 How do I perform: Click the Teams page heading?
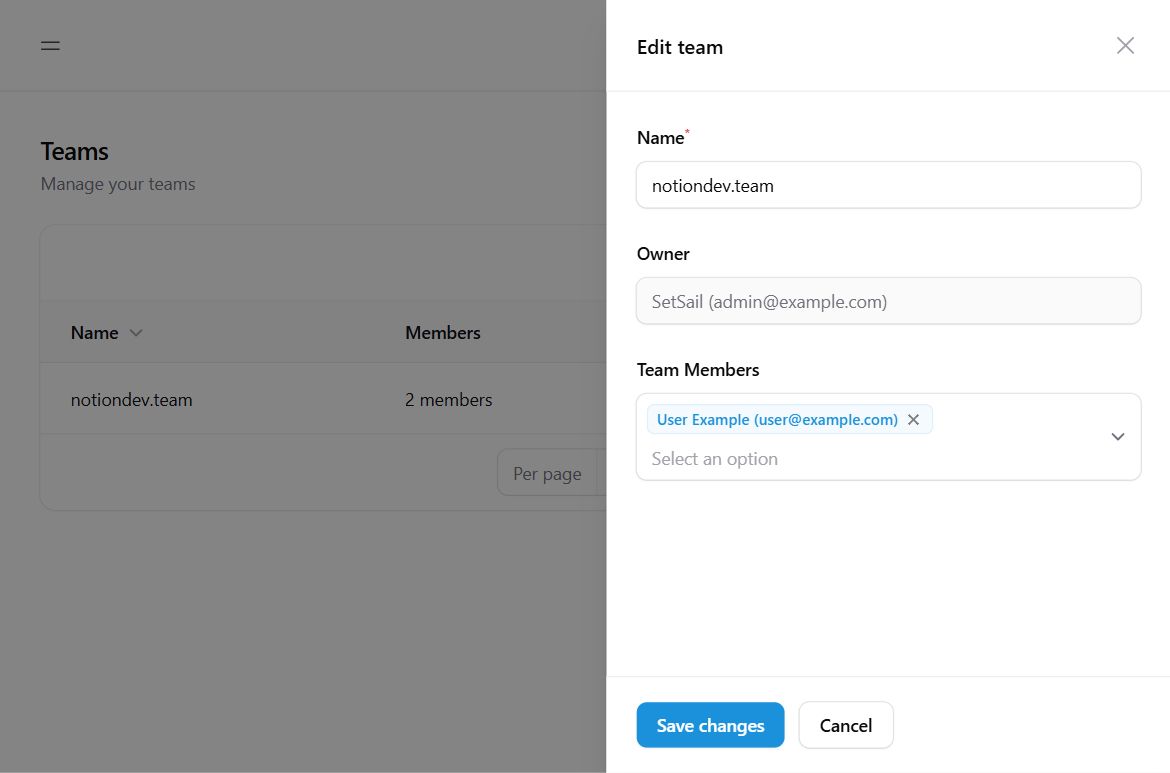[x=75, y=152]
